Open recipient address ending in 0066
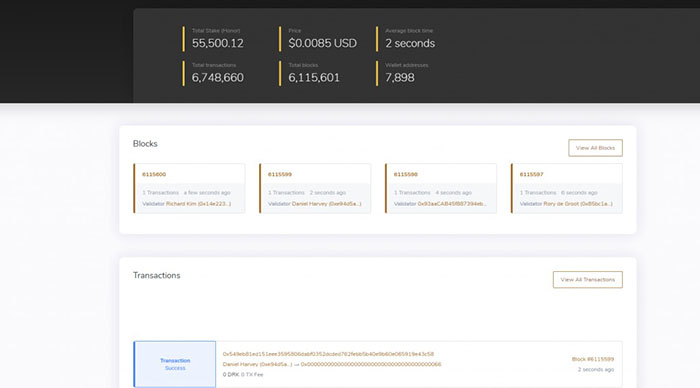Image resolution: width=700 pixels, height=388 pixels. [x=371, y=364]
